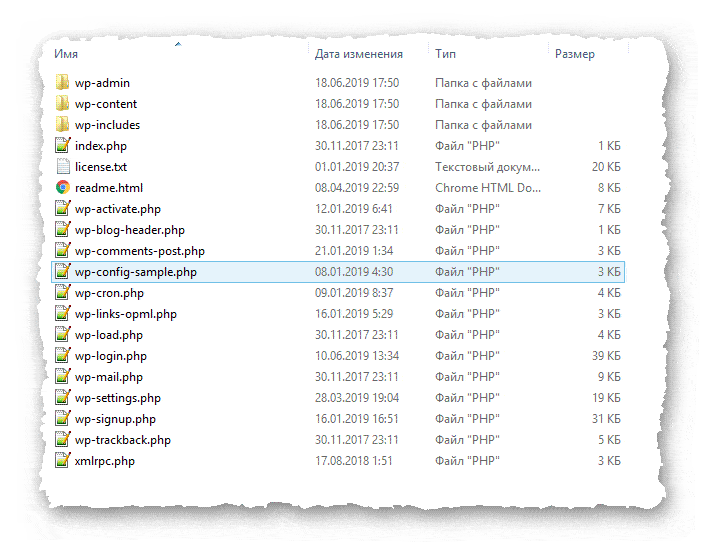Sort by the Имя column header
704x544 pixels.
click(x=66, y=54)
